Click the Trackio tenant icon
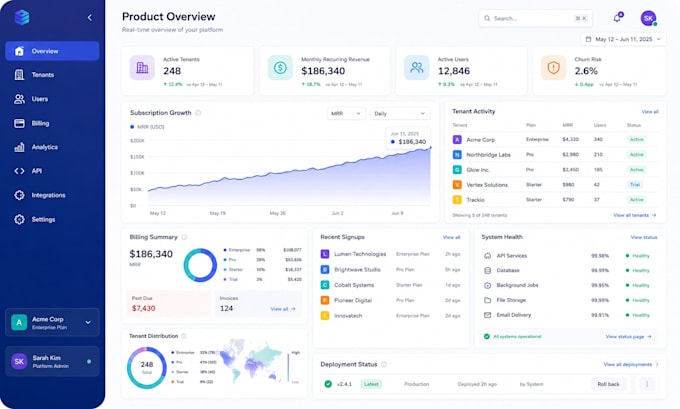 (457, 200)
